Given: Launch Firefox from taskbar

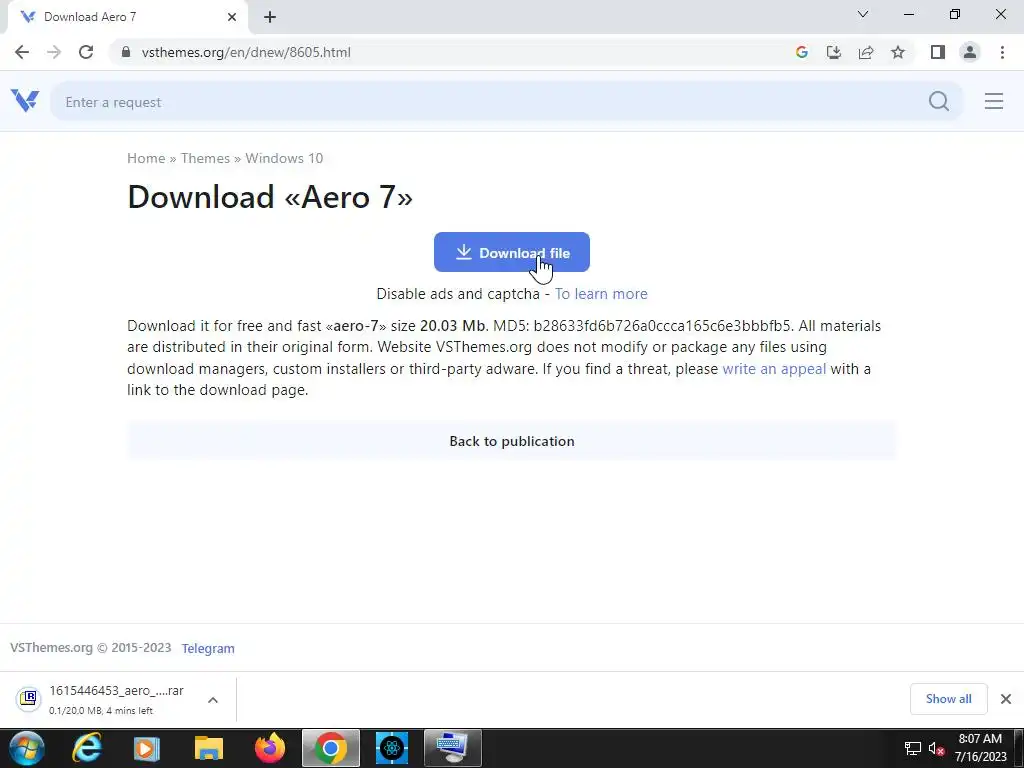Looking at the screenshot, I should click(270, 748).
